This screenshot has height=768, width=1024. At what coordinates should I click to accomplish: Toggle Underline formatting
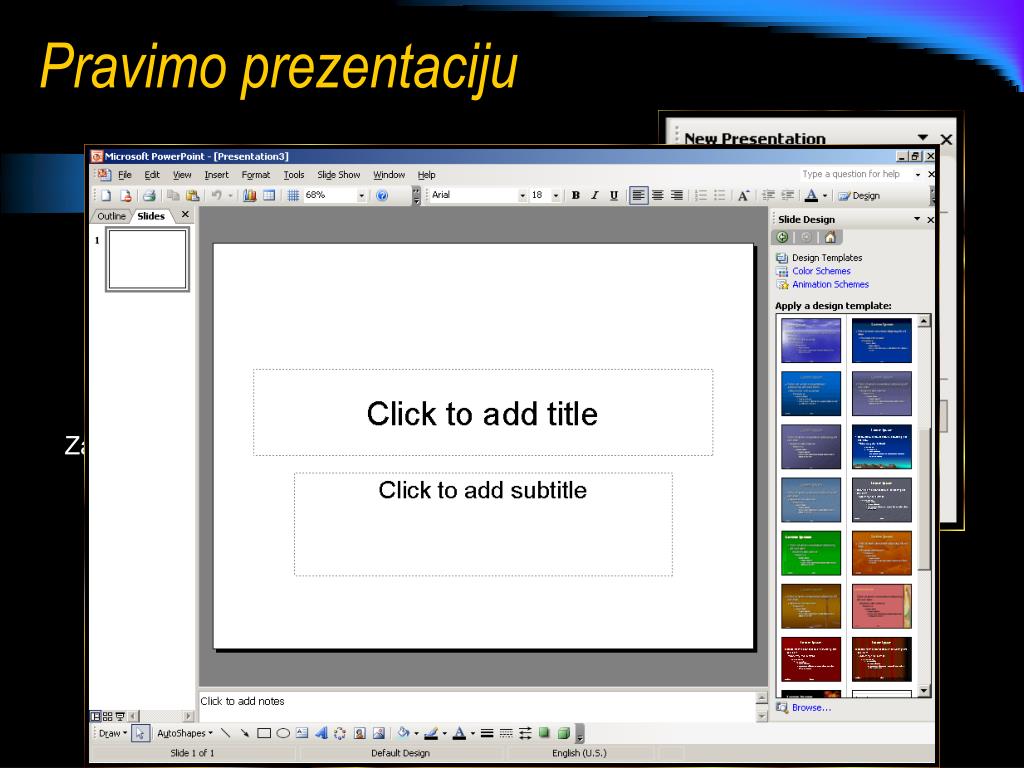point(614,195)
